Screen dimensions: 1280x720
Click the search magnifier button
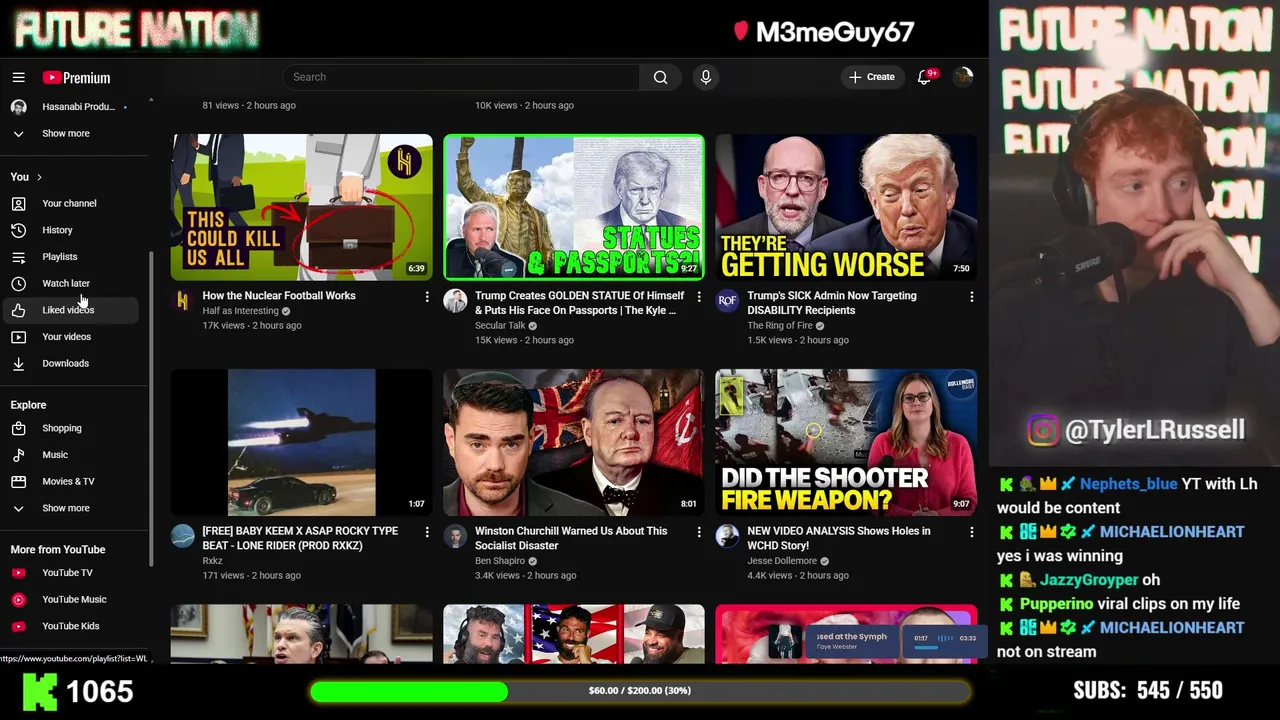(660, 77)
